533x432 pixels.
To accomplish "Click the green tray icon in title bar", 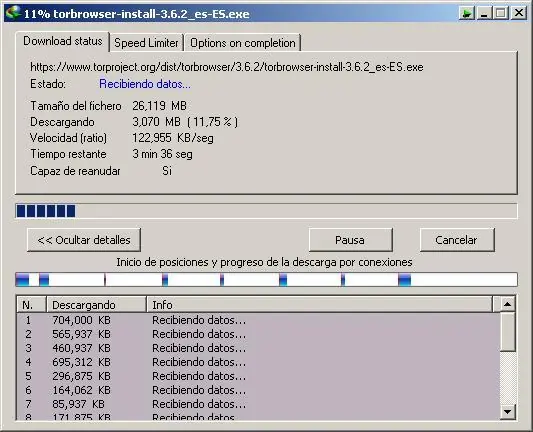I will [x=467, y=14].
